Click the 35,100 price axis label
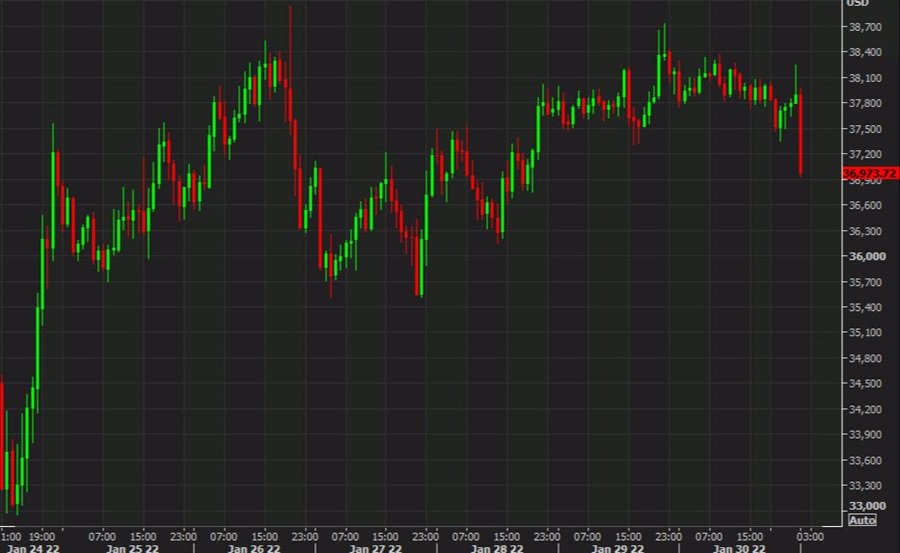The height and width of the screenshot is (553, 900). pyautogui.click(x=866, y=333)
